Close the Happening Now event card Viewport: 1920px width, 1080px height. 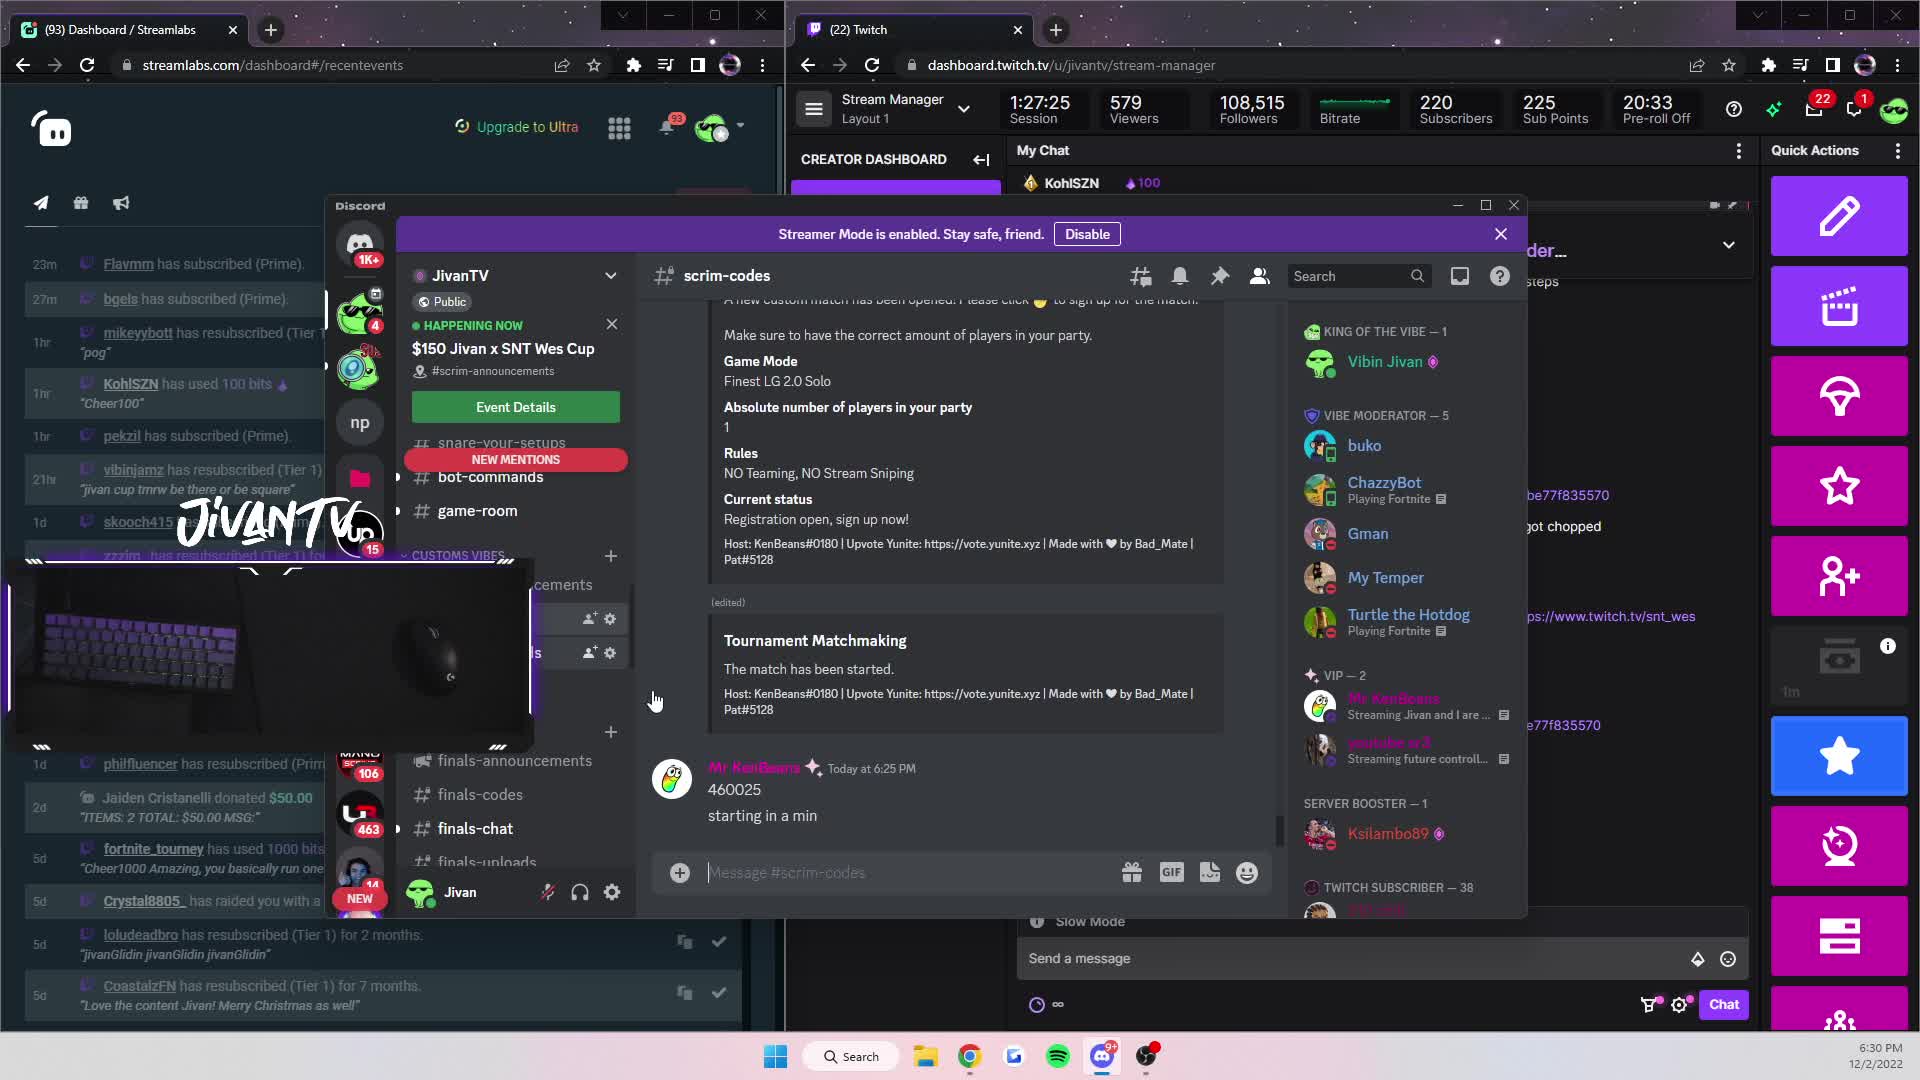(612, 324)
